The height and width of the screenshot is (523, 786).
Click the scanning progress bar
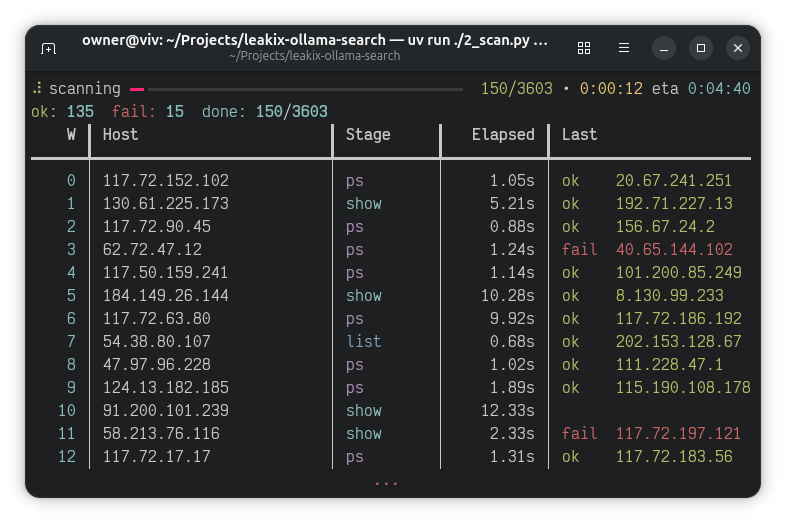(296, 89)
